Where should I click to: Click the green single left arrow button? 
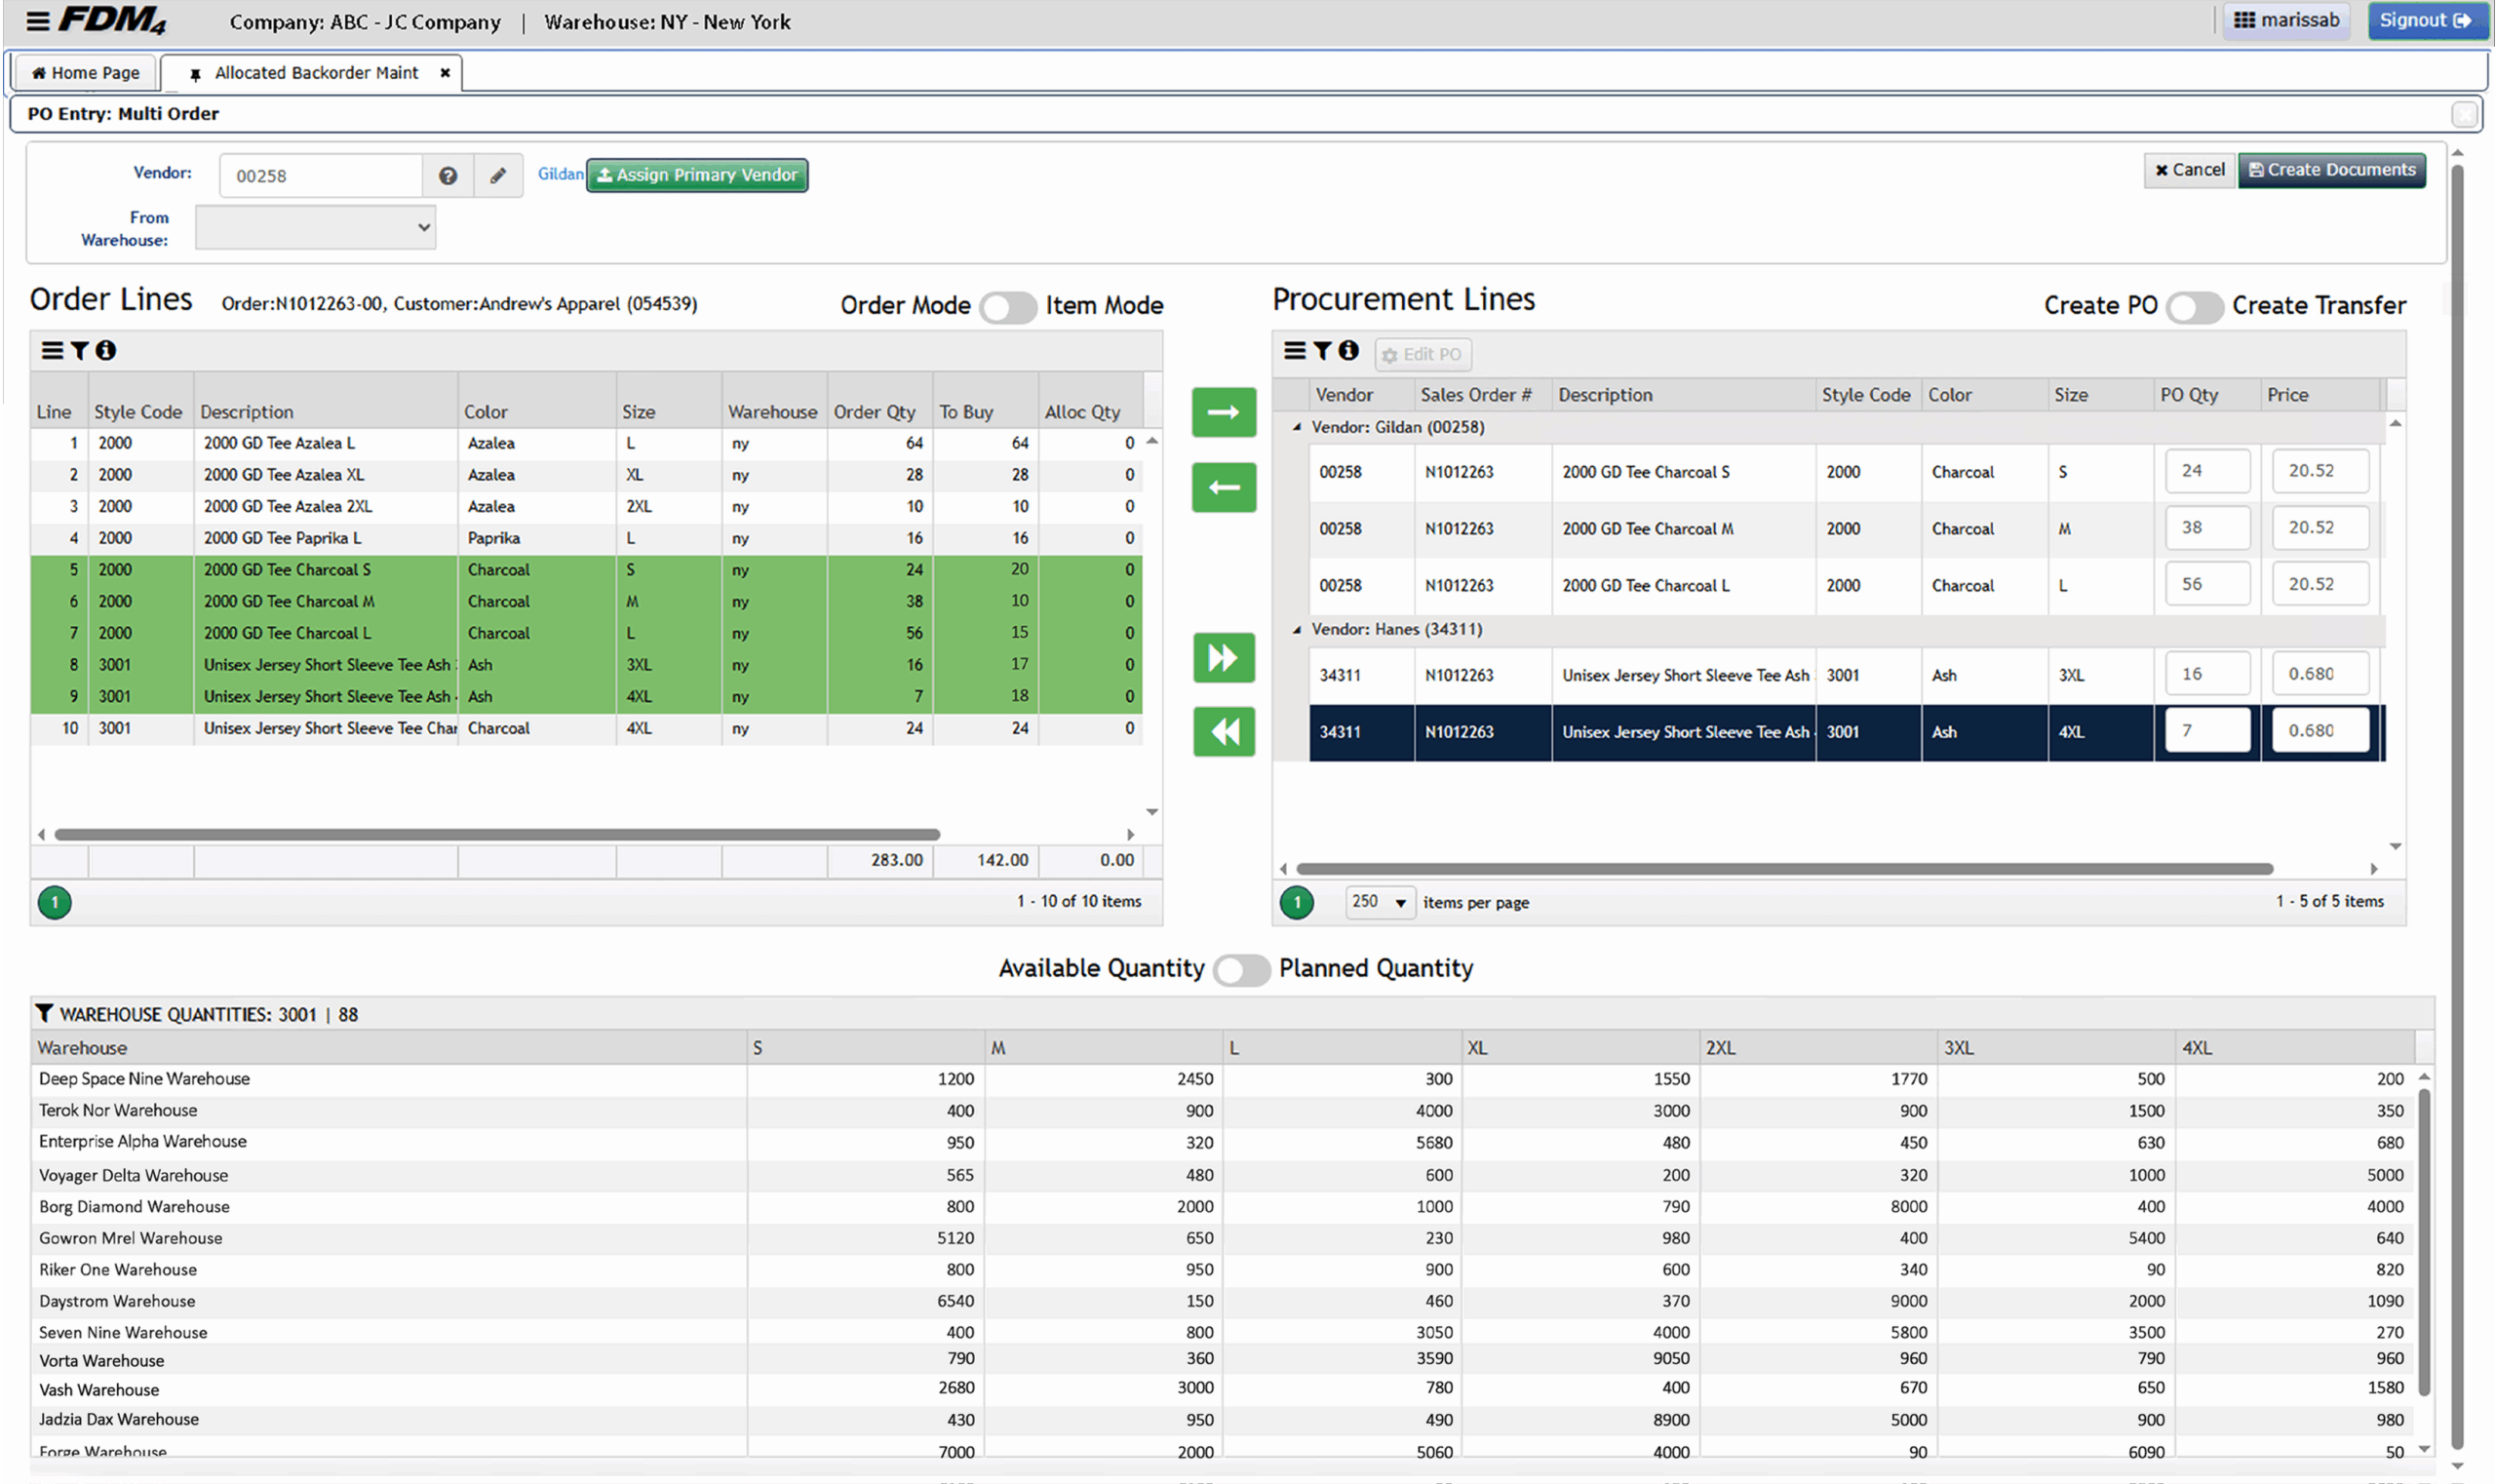pyautogui.click(x=1223, y=487)
